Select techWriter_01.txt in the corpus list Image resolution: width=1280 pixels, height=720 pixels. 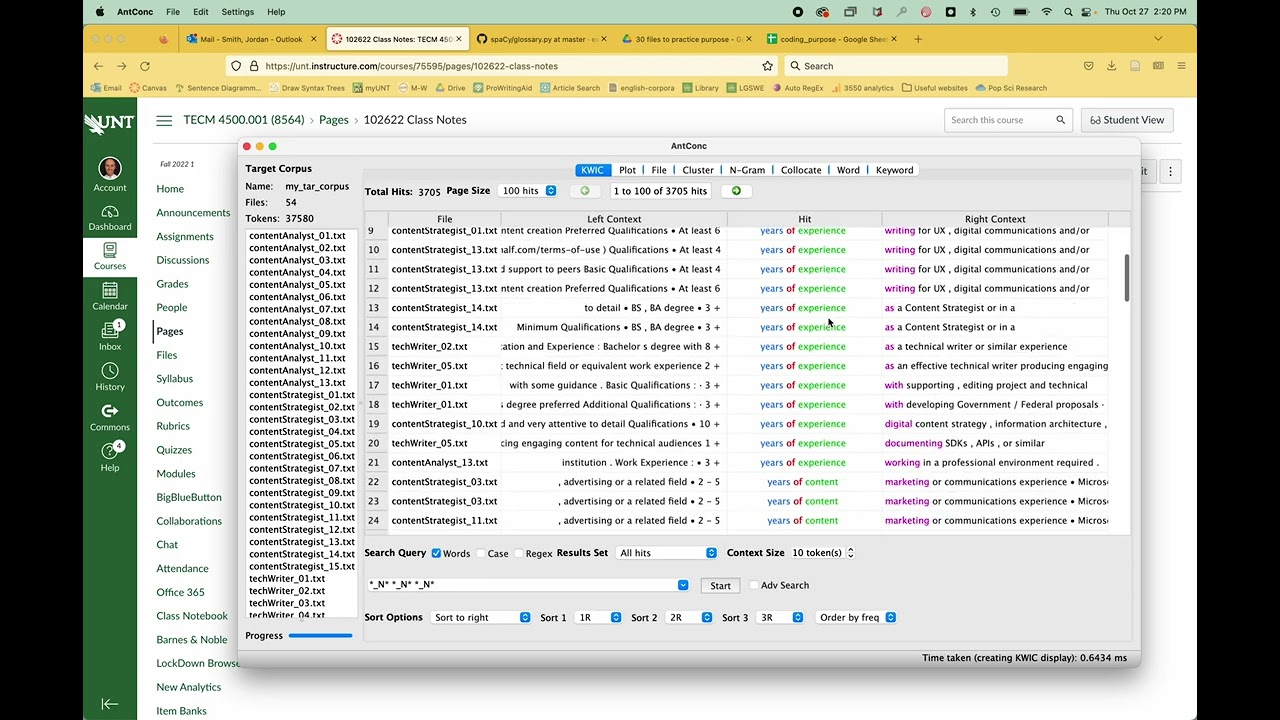tap(287, 579)
